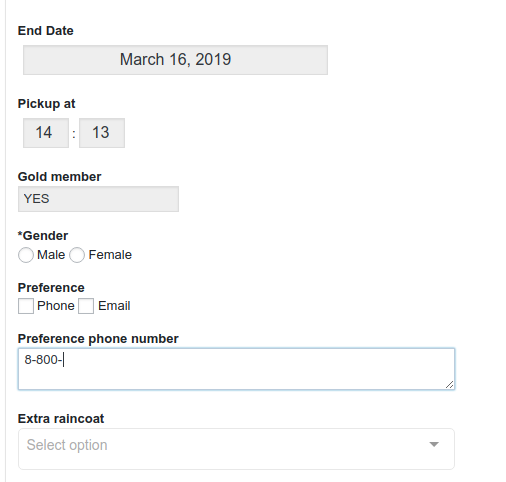
Task: Click the pickup hour field showing 14
Action: point(46,133)
